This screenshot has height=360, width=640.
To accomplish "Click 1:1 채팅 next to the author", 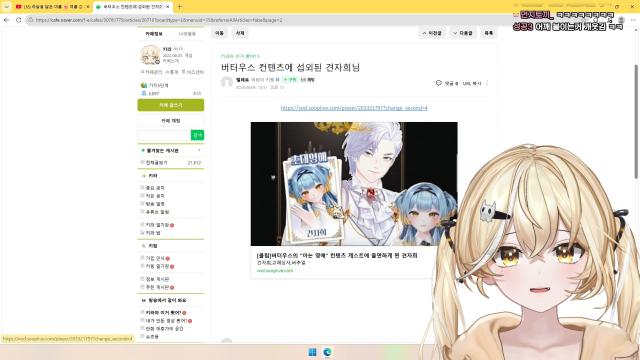I will 307,80.
